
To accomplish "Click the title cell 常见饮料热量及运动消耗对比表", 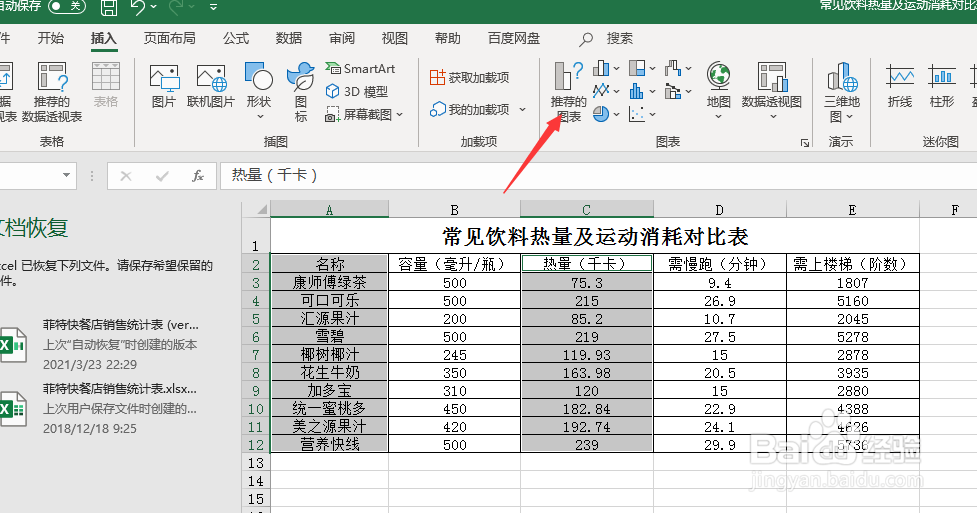I will click(595, 237).
